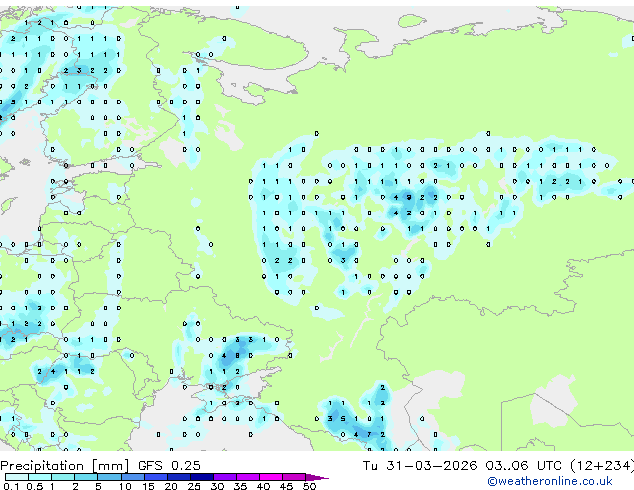Image resolution: width=634 pixels, height=490 pixels.
Task: Pick the 5–10 mm legend swatch
Action: coord(109,477)
